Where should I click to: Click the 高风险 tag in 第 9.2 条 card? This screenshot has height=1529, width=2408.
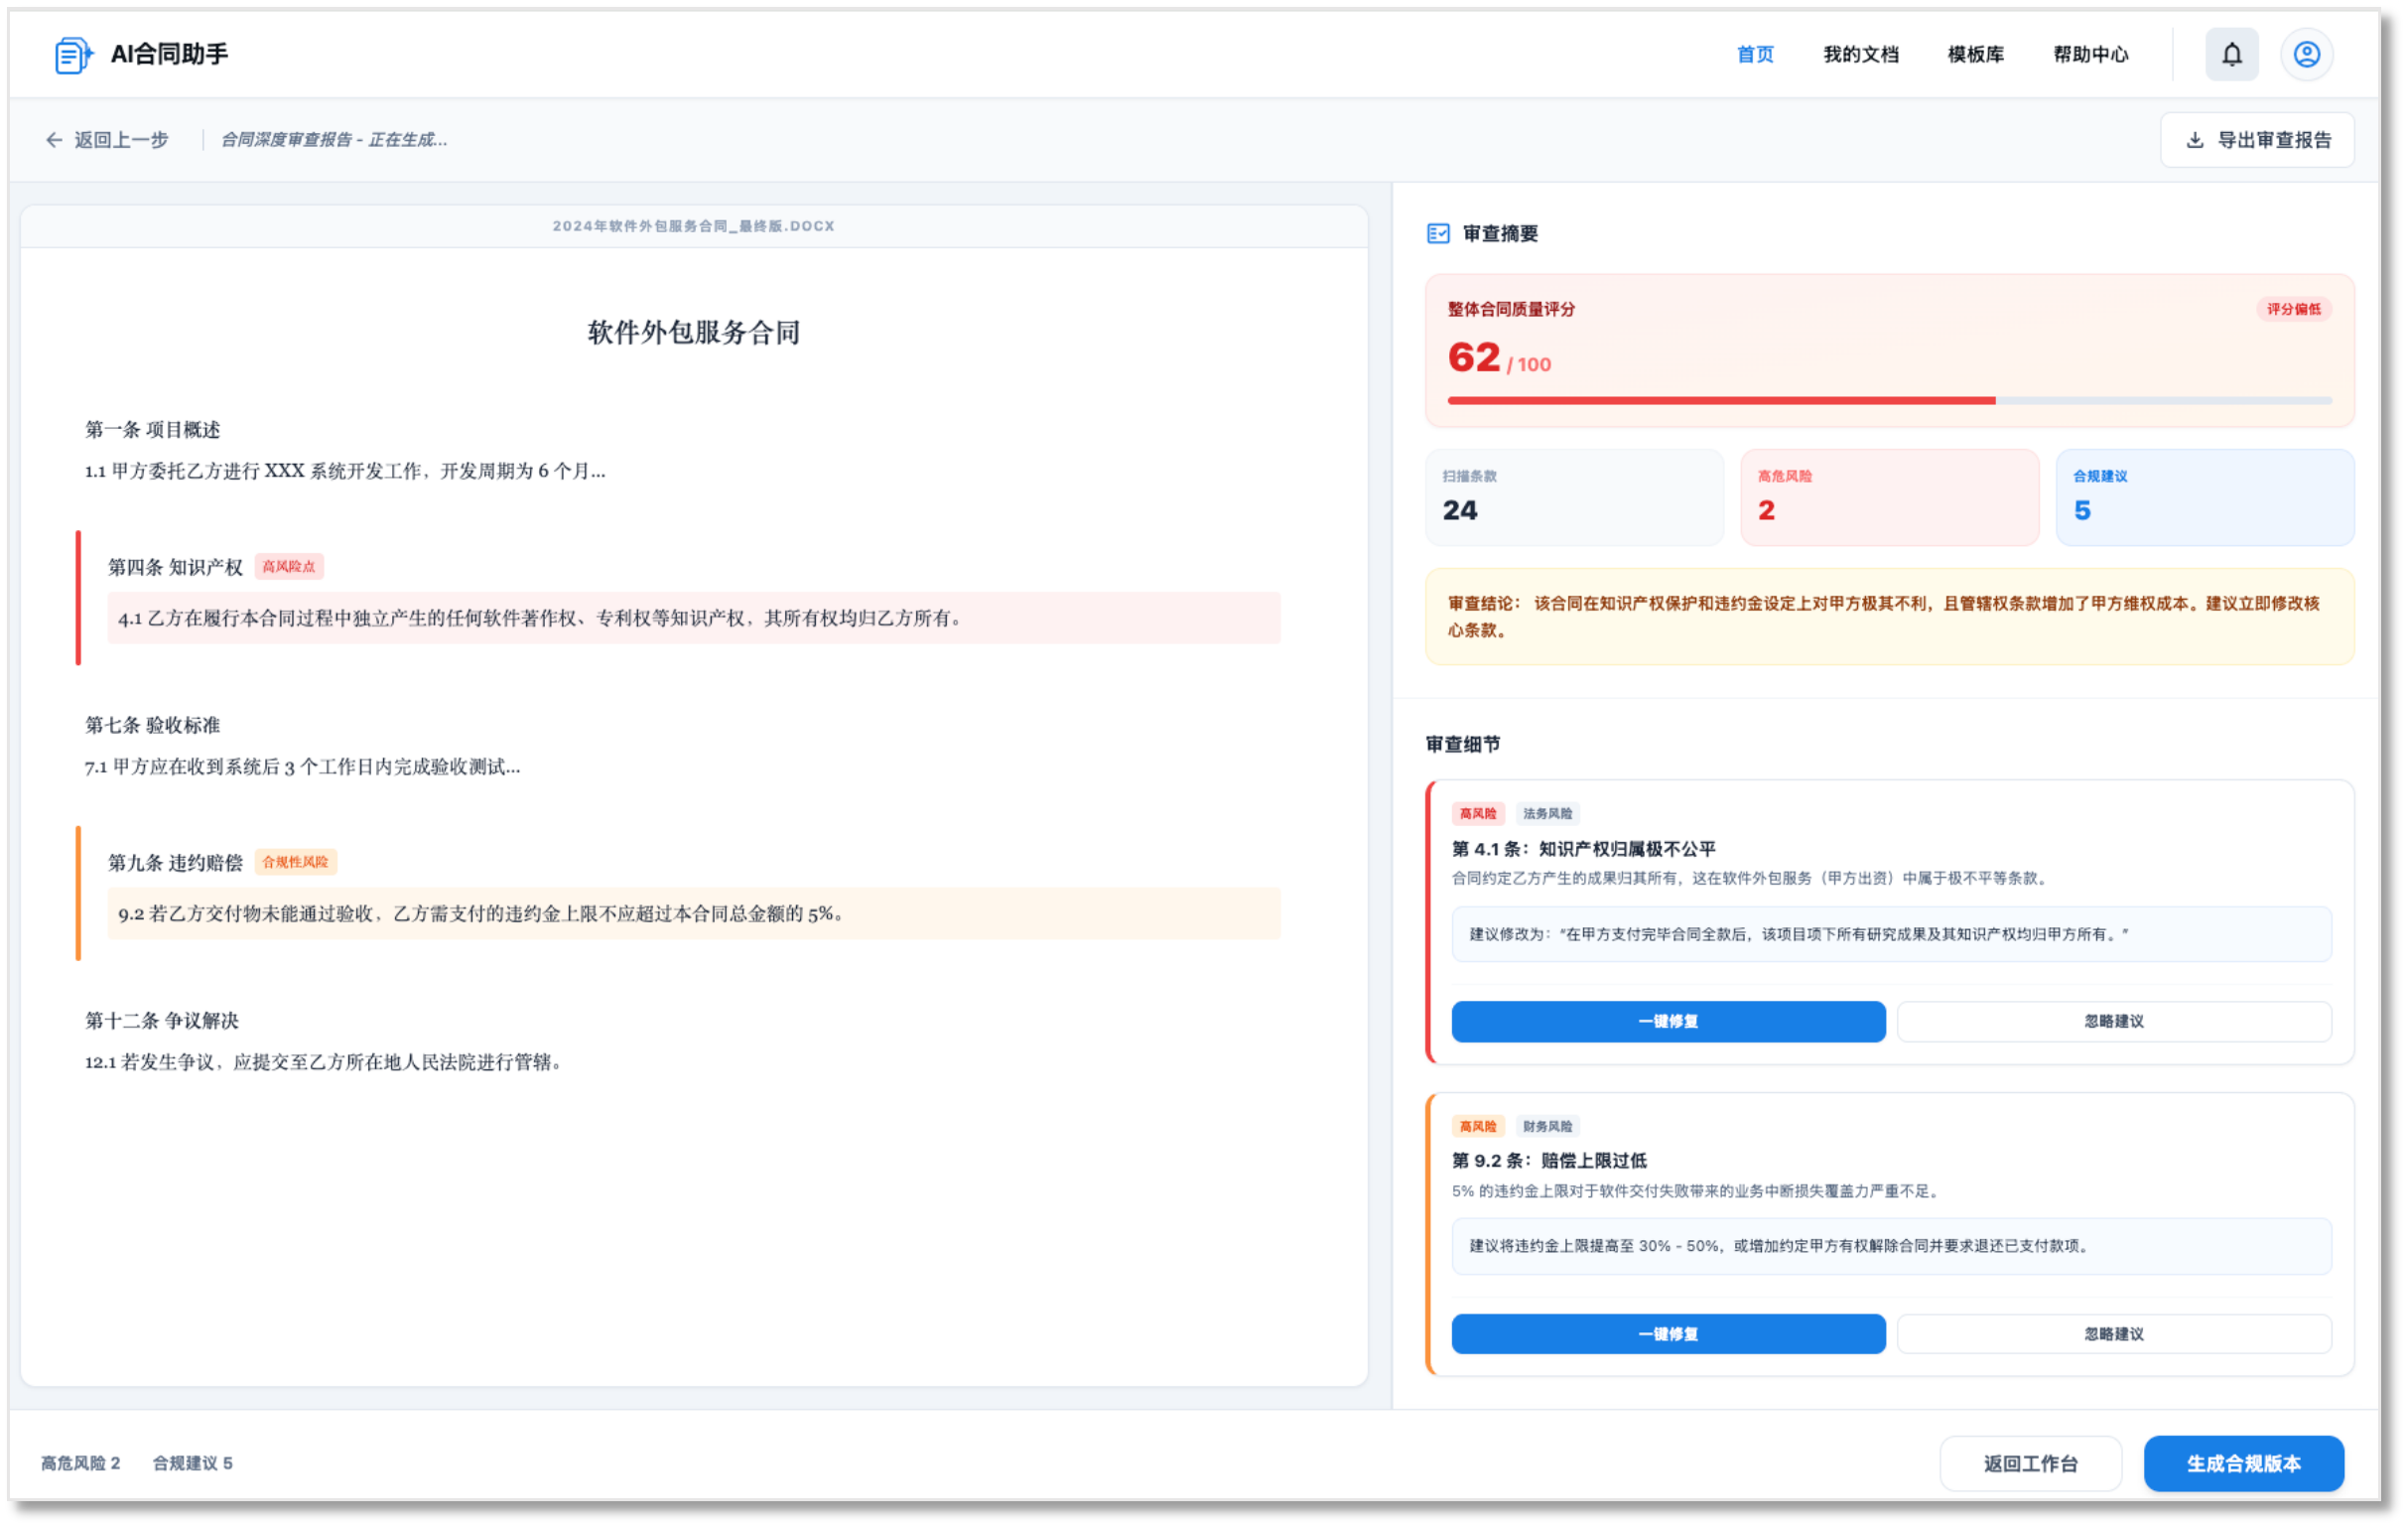[1478, 1127]
